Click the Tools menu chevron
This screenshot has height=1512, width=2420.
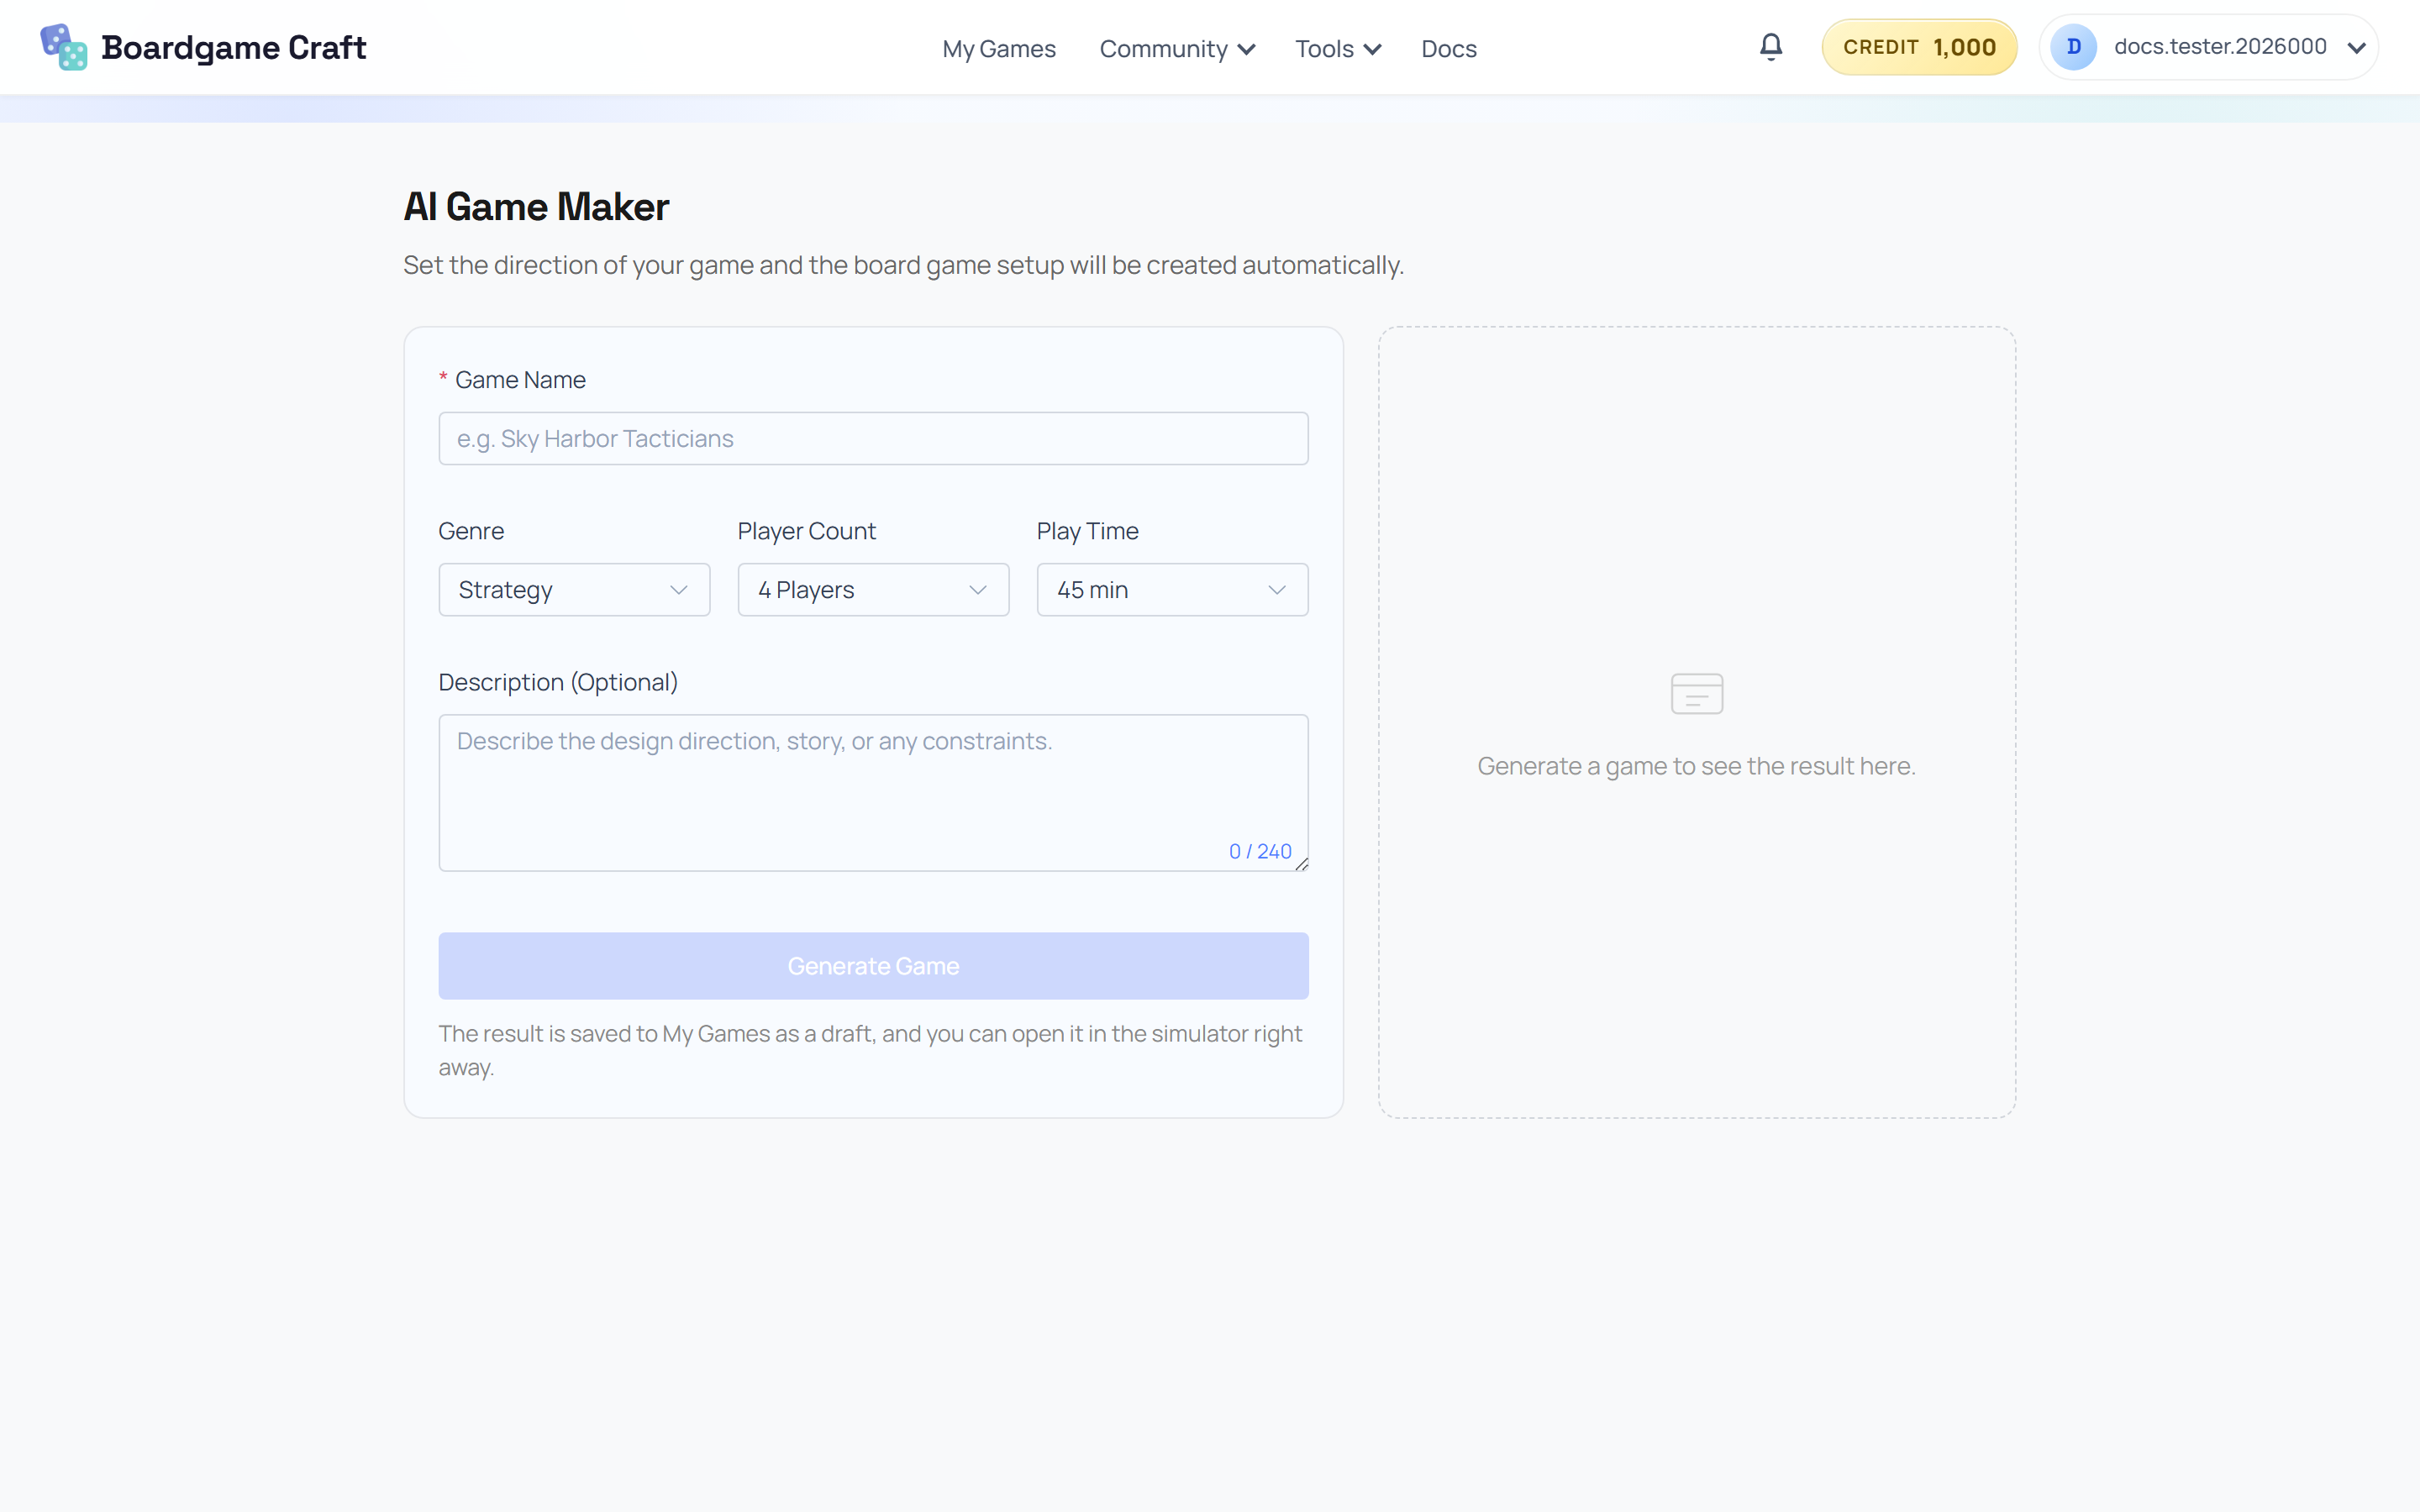[1372, 49]
